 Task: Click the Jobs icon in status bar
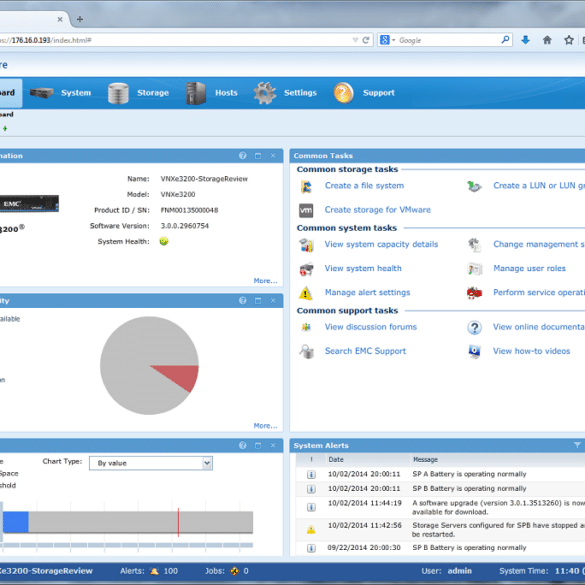pos(234,571)
